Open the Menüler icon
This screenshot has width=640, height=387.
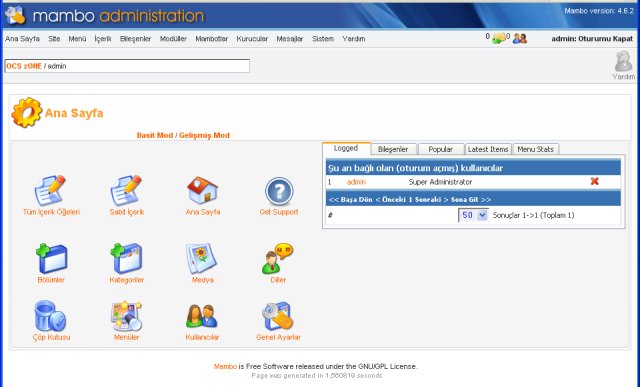pos(126,316)
